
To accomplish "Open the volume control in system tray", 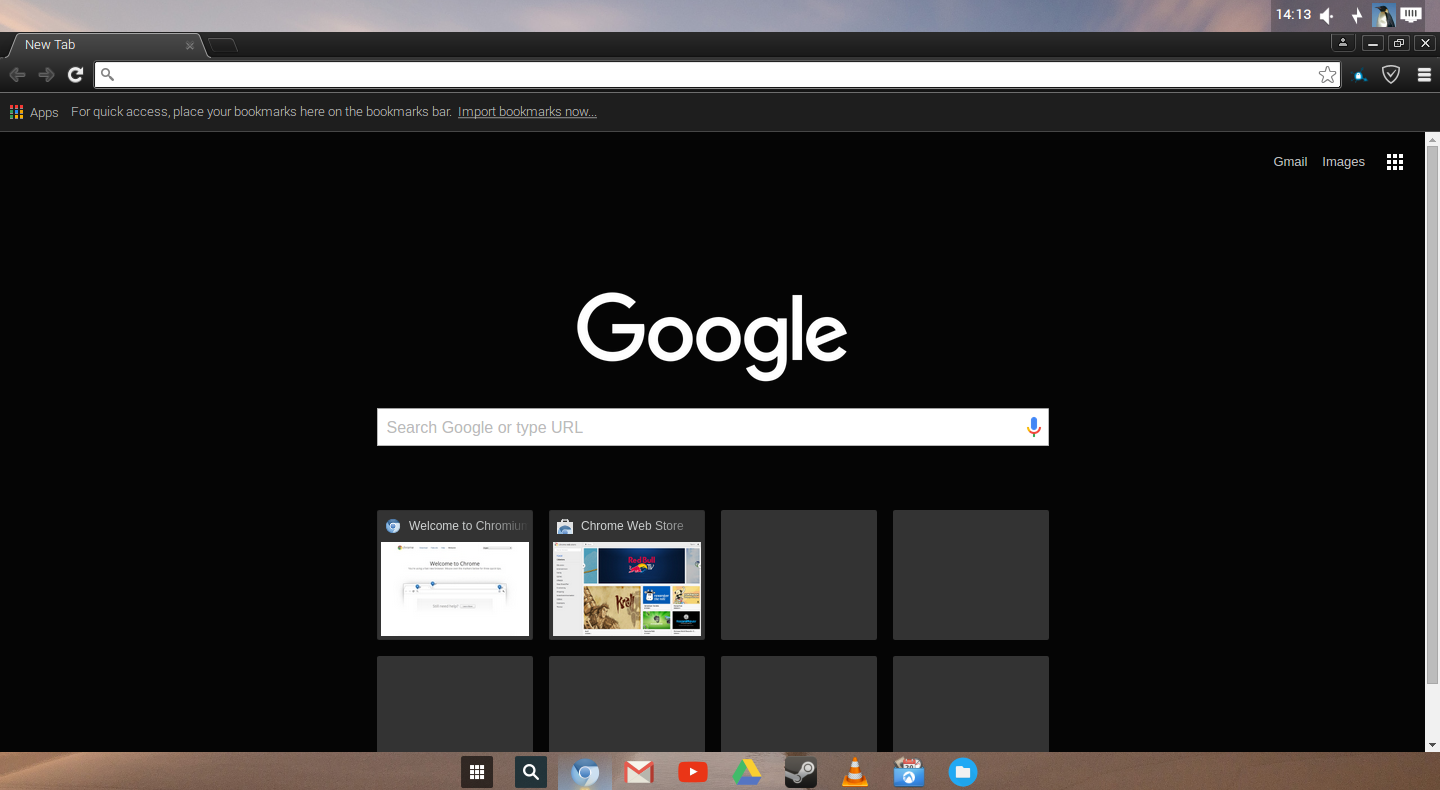I will pyautogui.click(x=1327, y=15).
